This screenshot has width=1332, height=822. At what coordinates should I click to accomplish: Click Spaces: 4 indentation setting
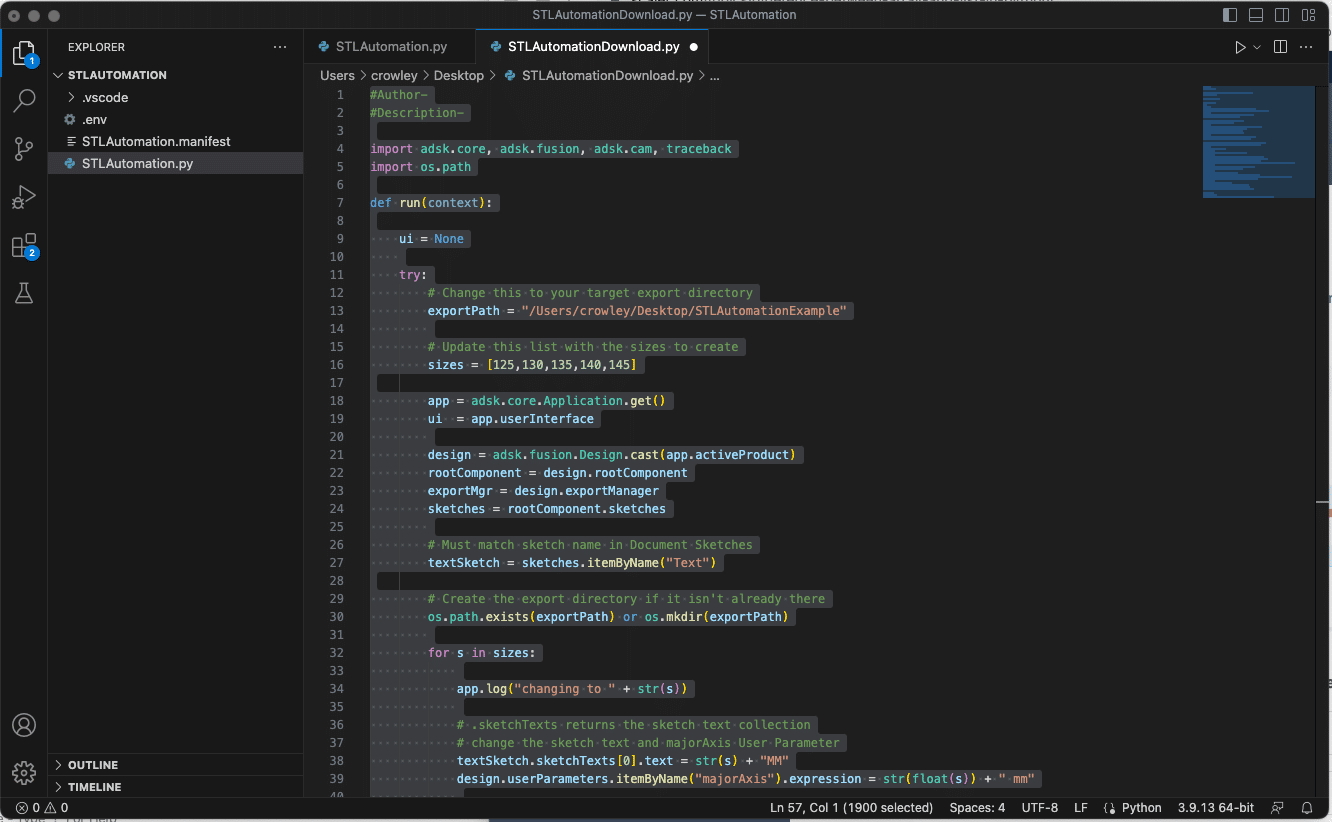[977, 808]
